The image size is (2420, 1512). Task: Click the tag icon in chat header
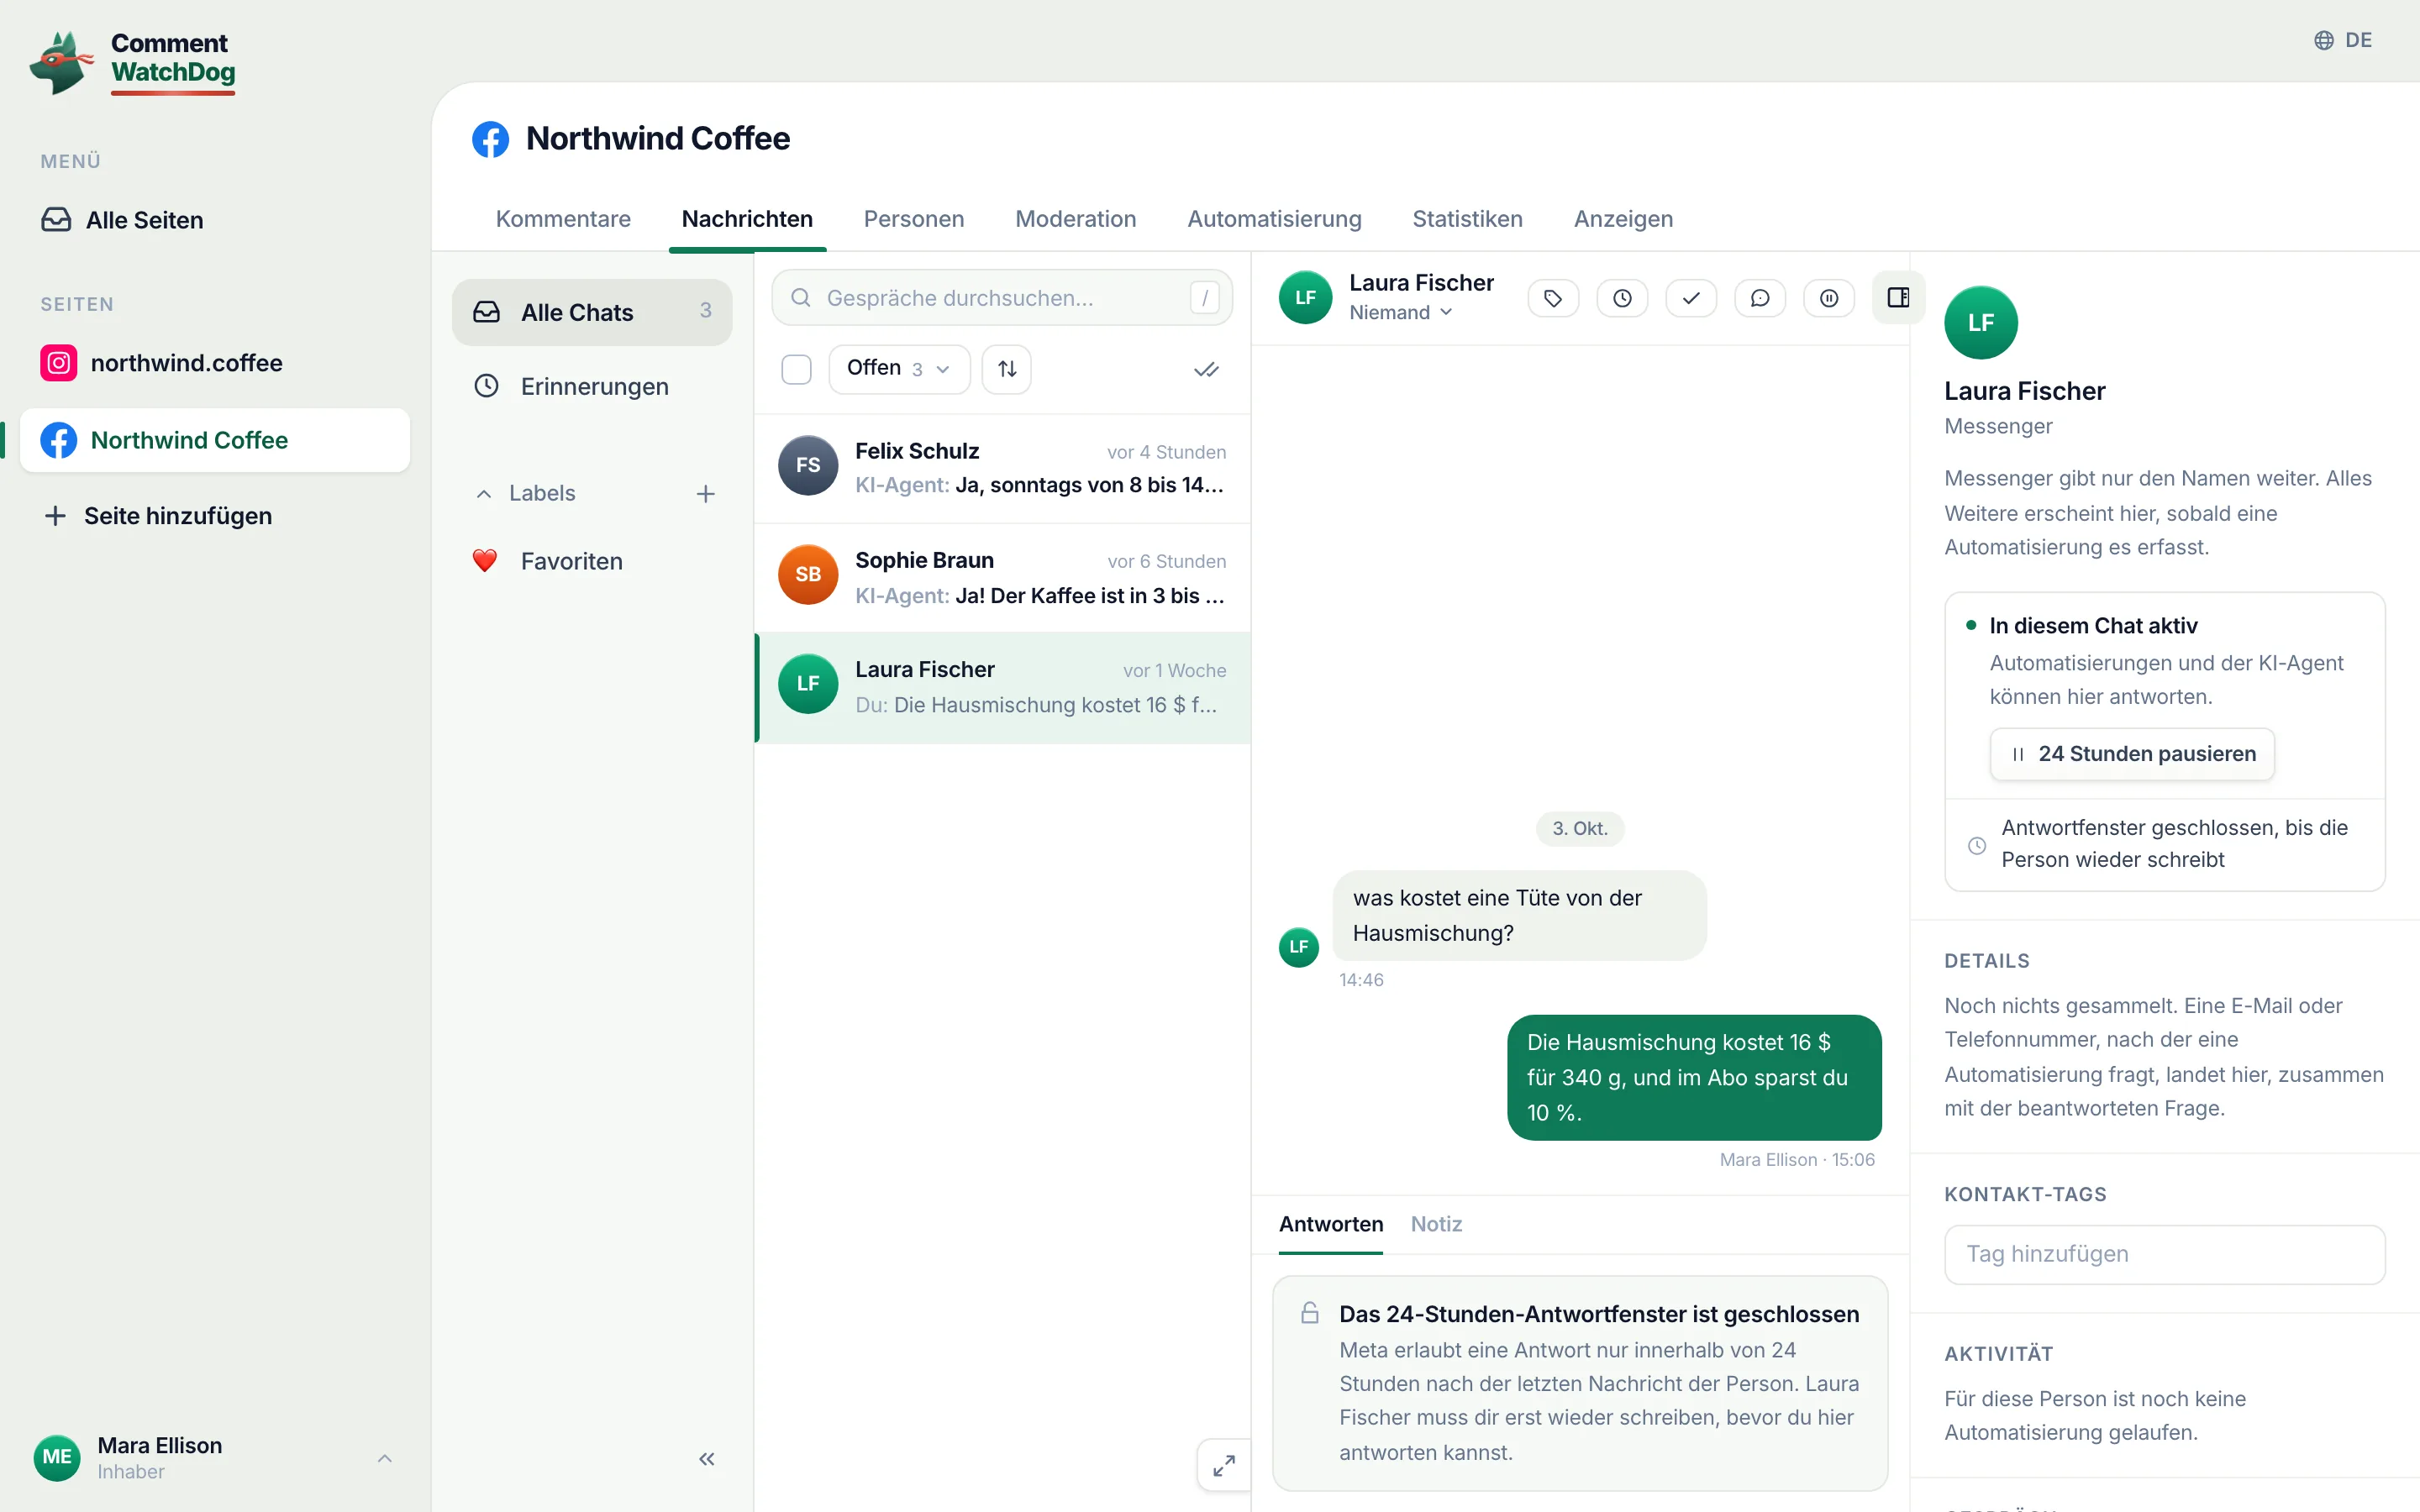[1552, 298]
